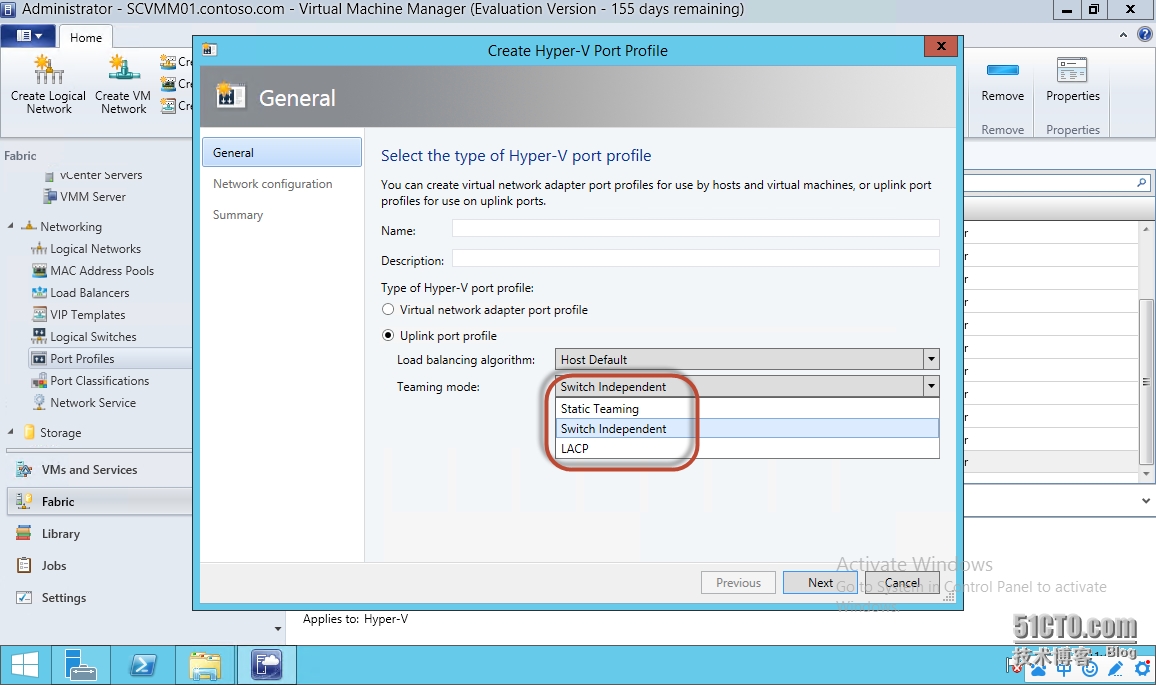
Task: Click the Load Balancers icon
Action: (40, 293)
